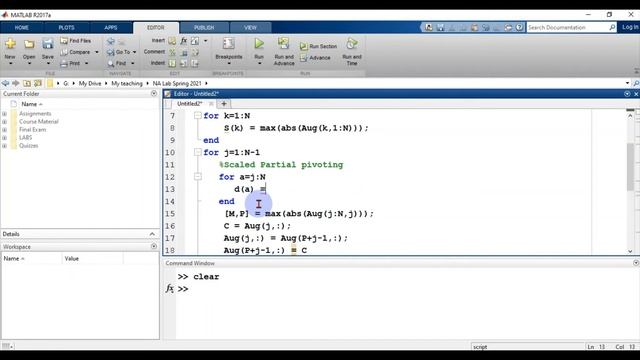Click the Save floppy disk icon
This screenshot has width=640, height=360.
pyautogui.click(x=48, y=44)
